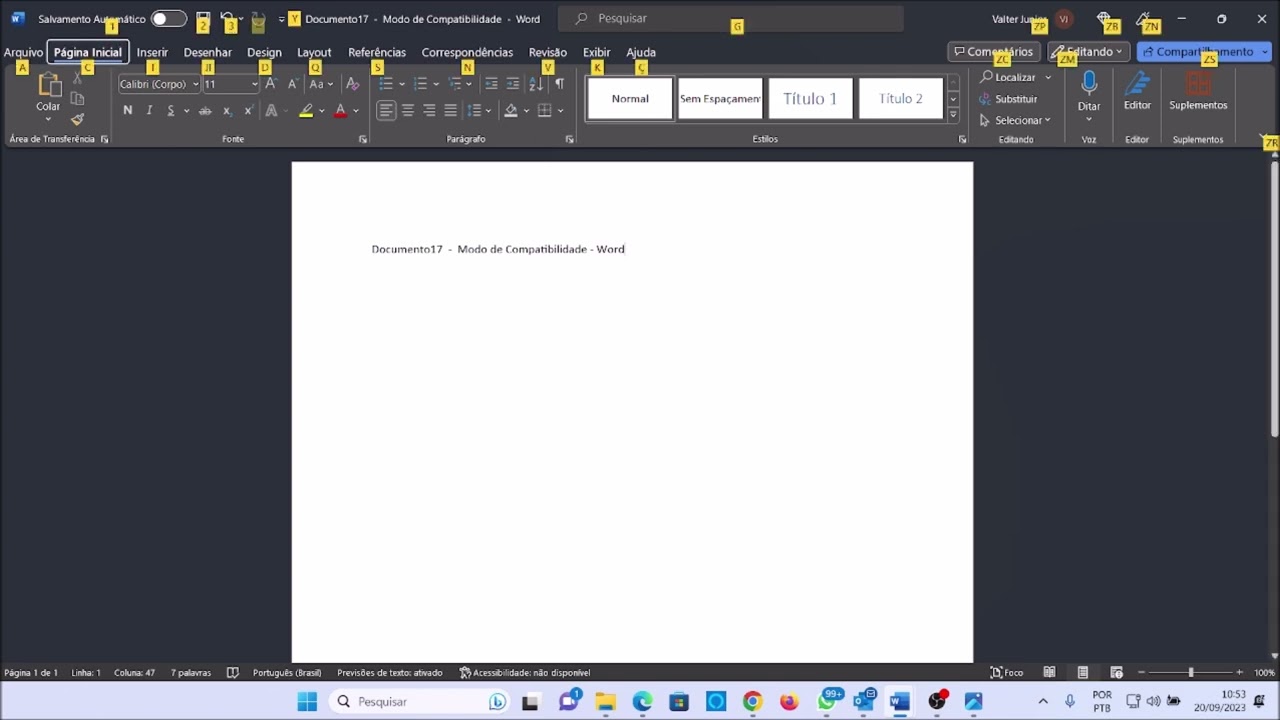Switch to Print Layout view
Image resolution: width=1280 pixels, height=720 pixels.
coord(1082,673)
